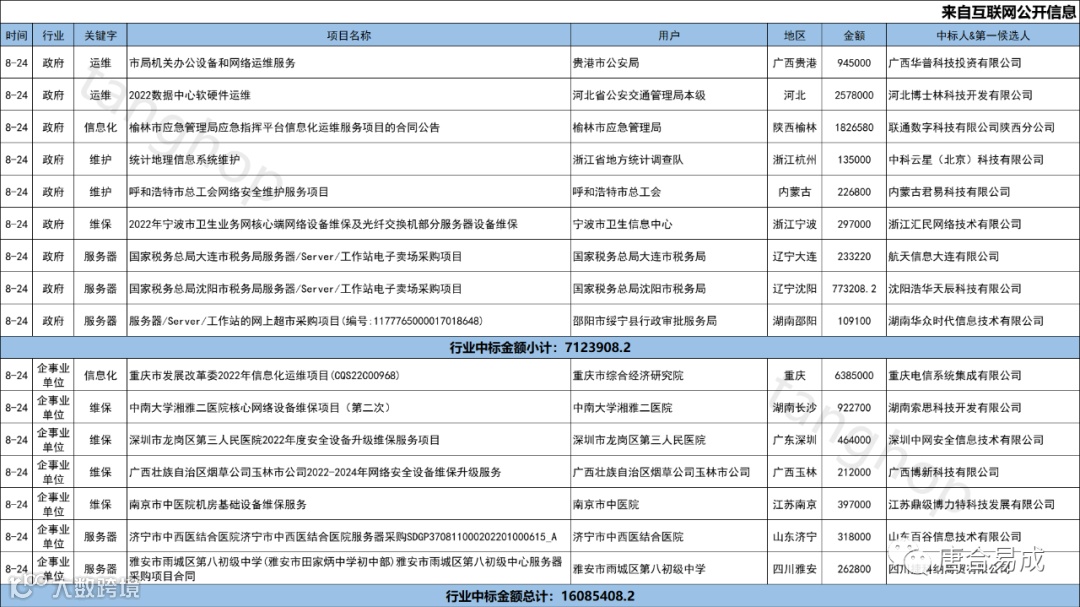Screen dimensions: 1080x607
Task: Click the 航天信息大连有限公司 cell
Action: click(983, 256)
